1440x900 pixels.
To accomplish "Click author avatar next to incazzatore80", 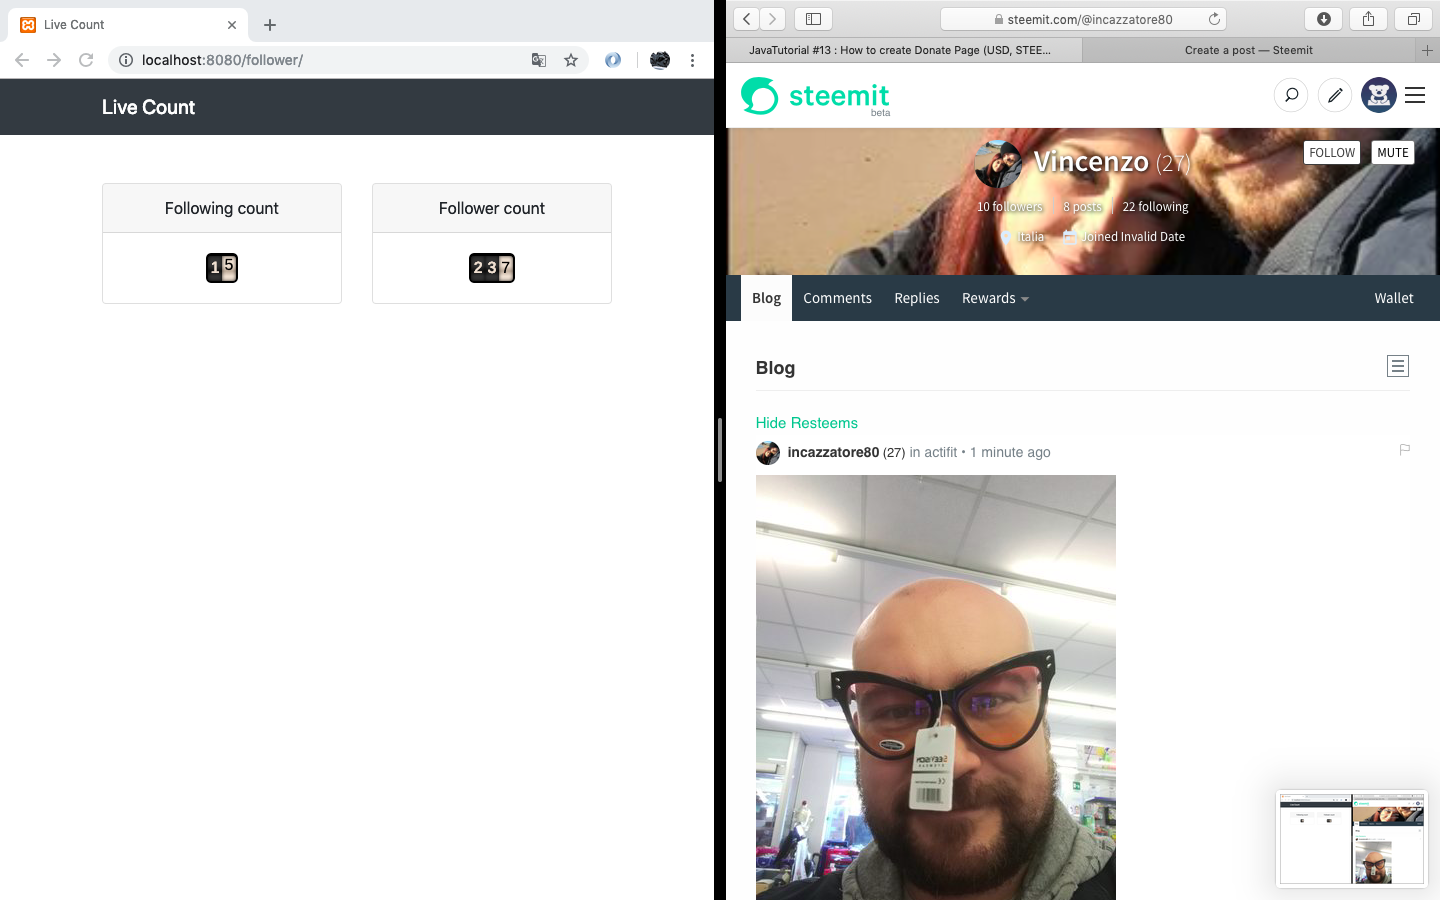I will [768, 453].
